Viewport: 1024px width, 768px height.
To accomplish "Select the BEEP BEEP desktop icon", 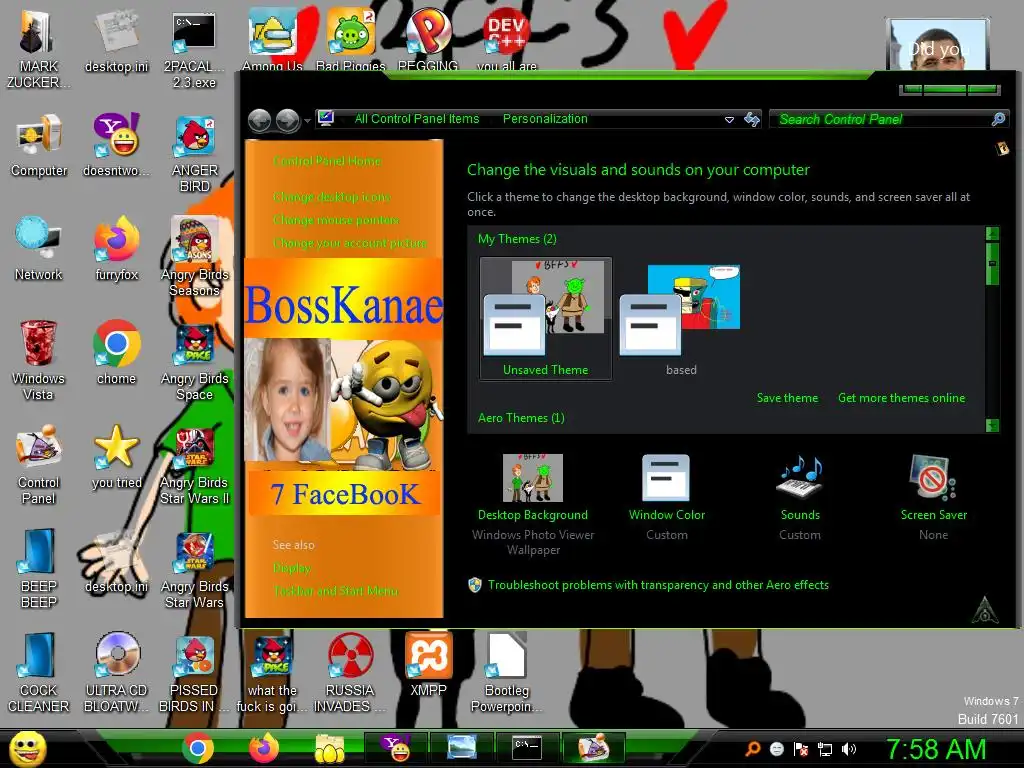I will [39, 568].
